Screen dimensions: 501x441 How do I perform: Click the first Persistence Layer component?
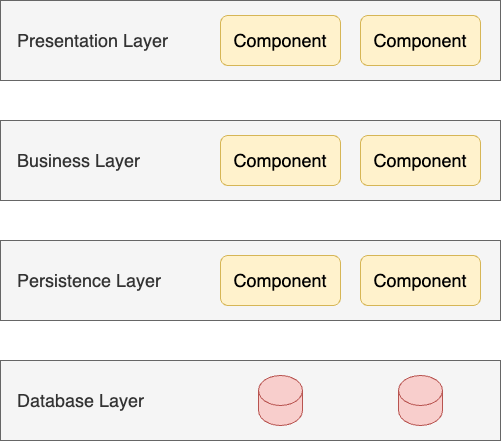[280, 280]
